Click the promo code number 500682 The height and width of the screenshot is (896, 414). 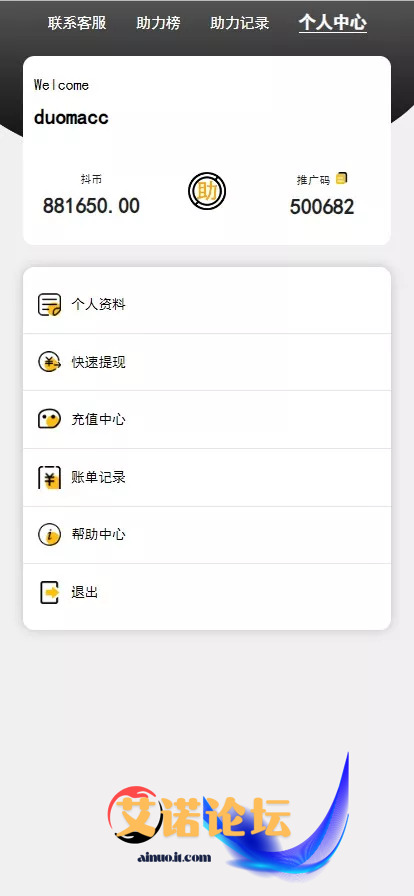tap(322, 207)
